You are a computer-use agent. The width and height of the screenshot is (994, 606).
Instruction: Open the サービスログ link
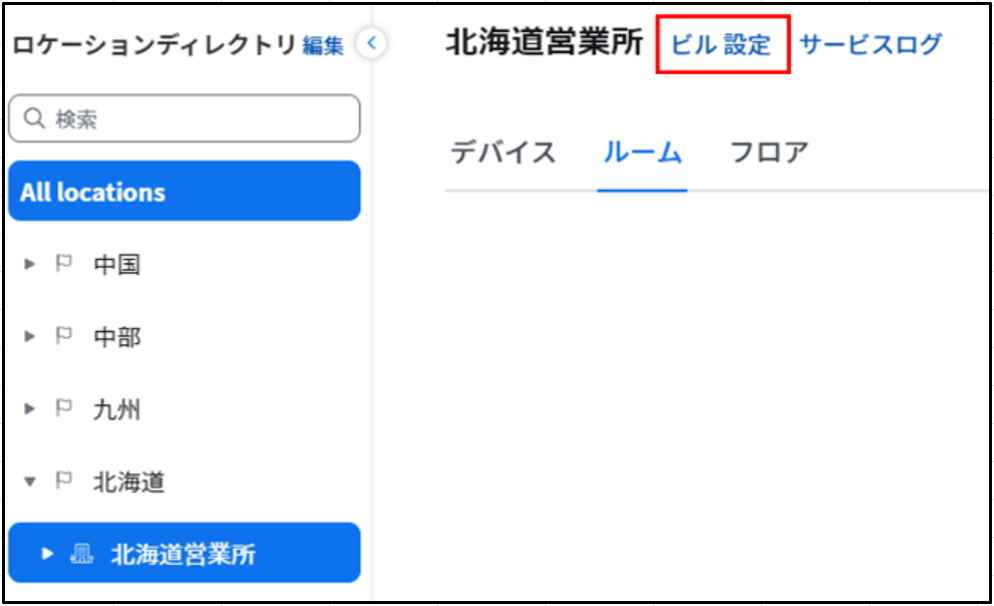click(x=870, y=44)
